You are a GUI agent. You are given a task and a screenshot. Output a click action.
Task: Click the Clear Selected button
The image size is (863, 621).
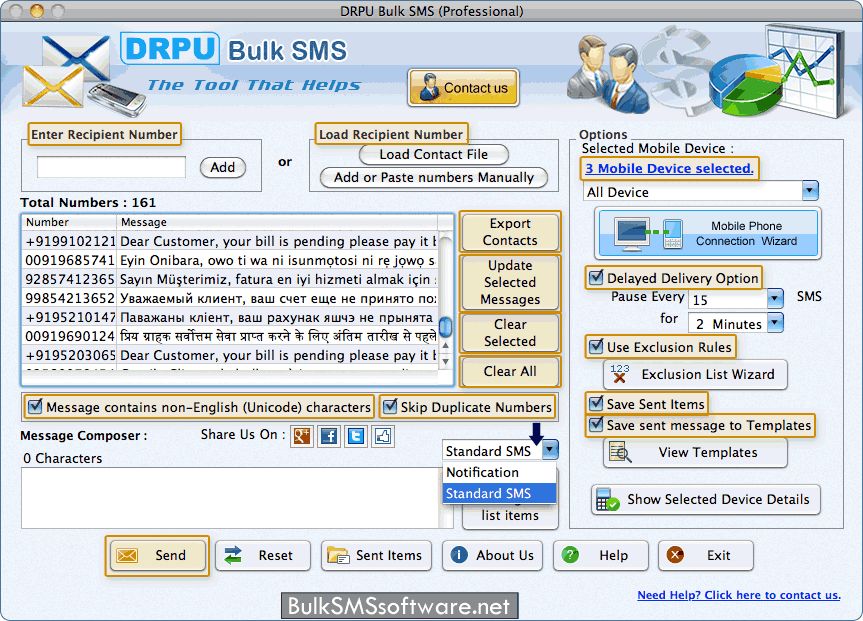click(510, 333)
